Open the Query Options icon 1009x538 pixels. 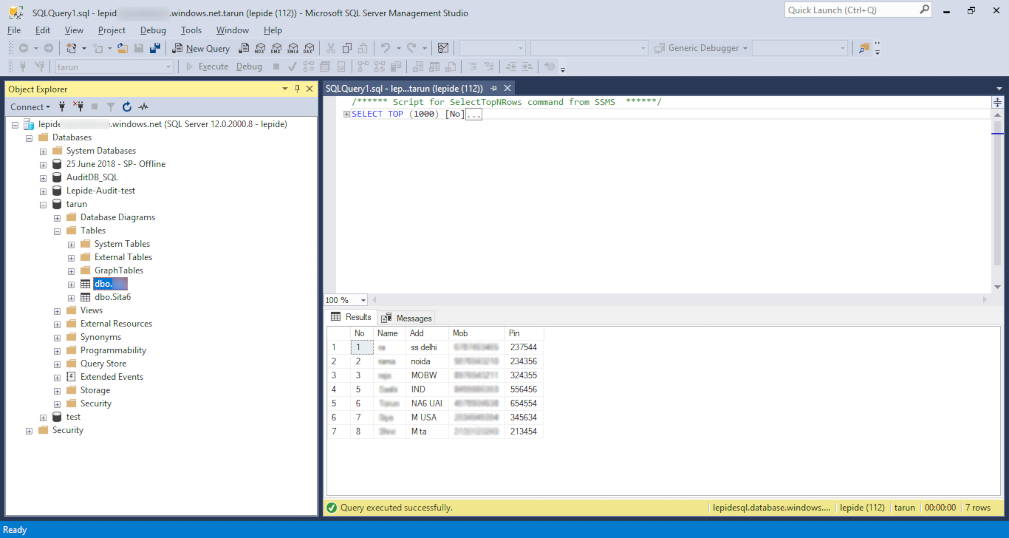(x=325, y=66)
